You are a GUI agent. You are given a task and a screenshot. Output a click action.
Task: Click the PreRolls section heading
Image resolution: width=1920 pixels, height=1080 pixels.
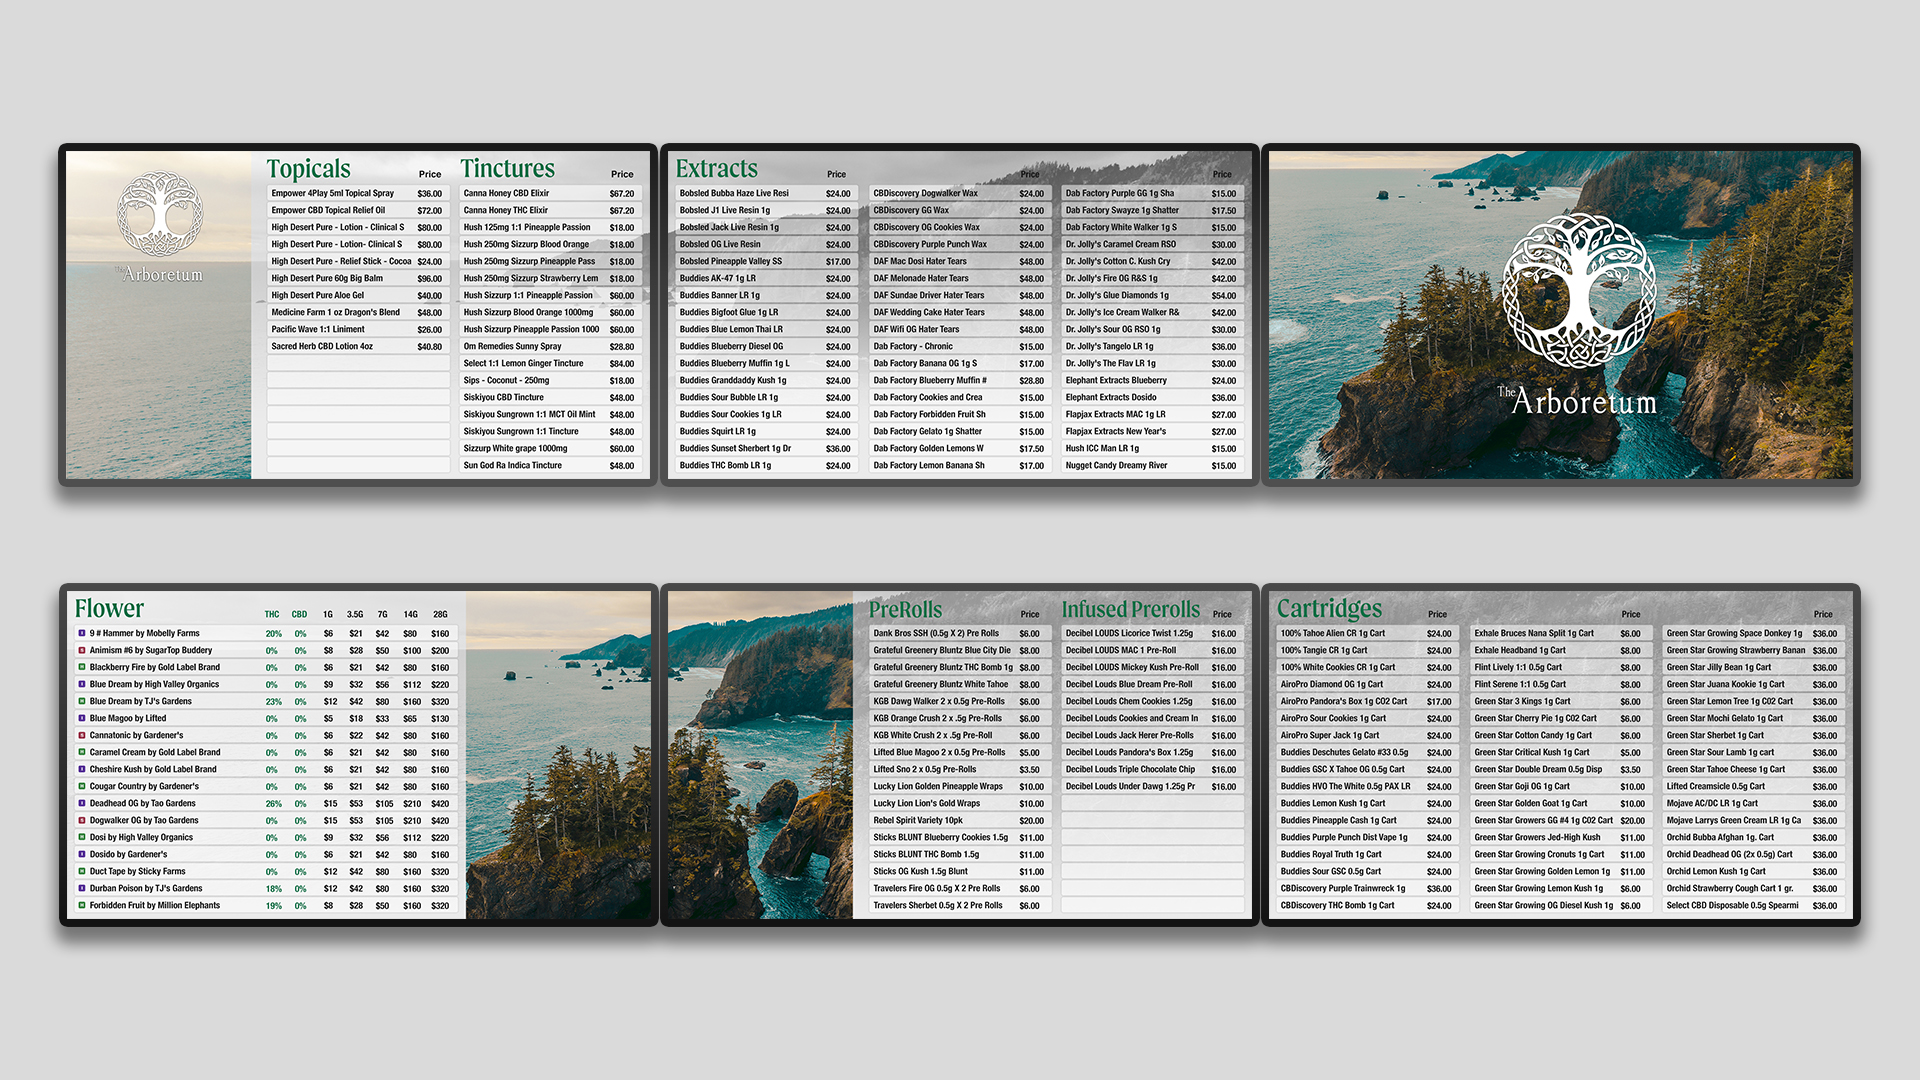coord(905,610)
